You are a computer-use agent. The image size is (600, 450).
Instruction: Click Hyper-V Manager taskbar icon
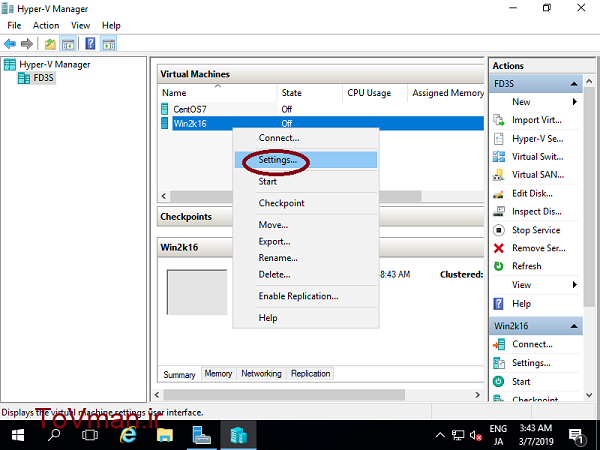coord(238,435)
